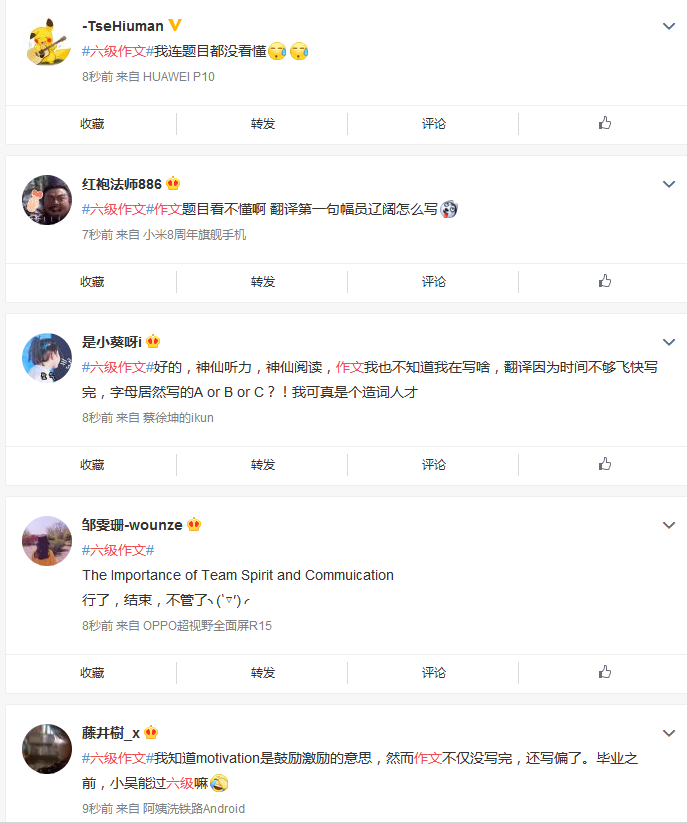Open the username link 邹雯珊-wounze

click(132, 525)
